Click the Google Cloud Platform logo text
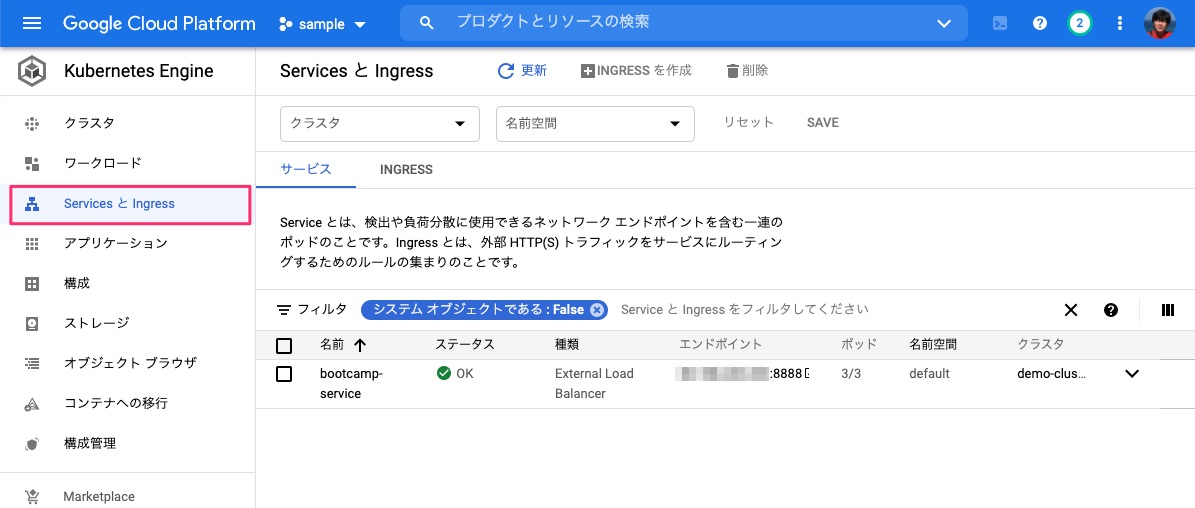This screenshot has height=508, width=1195. [x=159, y=23]
